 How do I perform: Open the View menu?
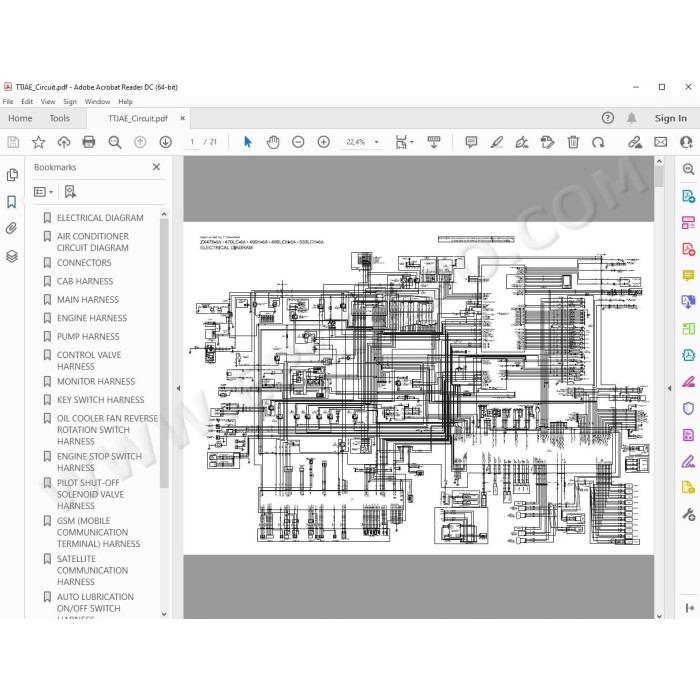(x=48, y=101)
